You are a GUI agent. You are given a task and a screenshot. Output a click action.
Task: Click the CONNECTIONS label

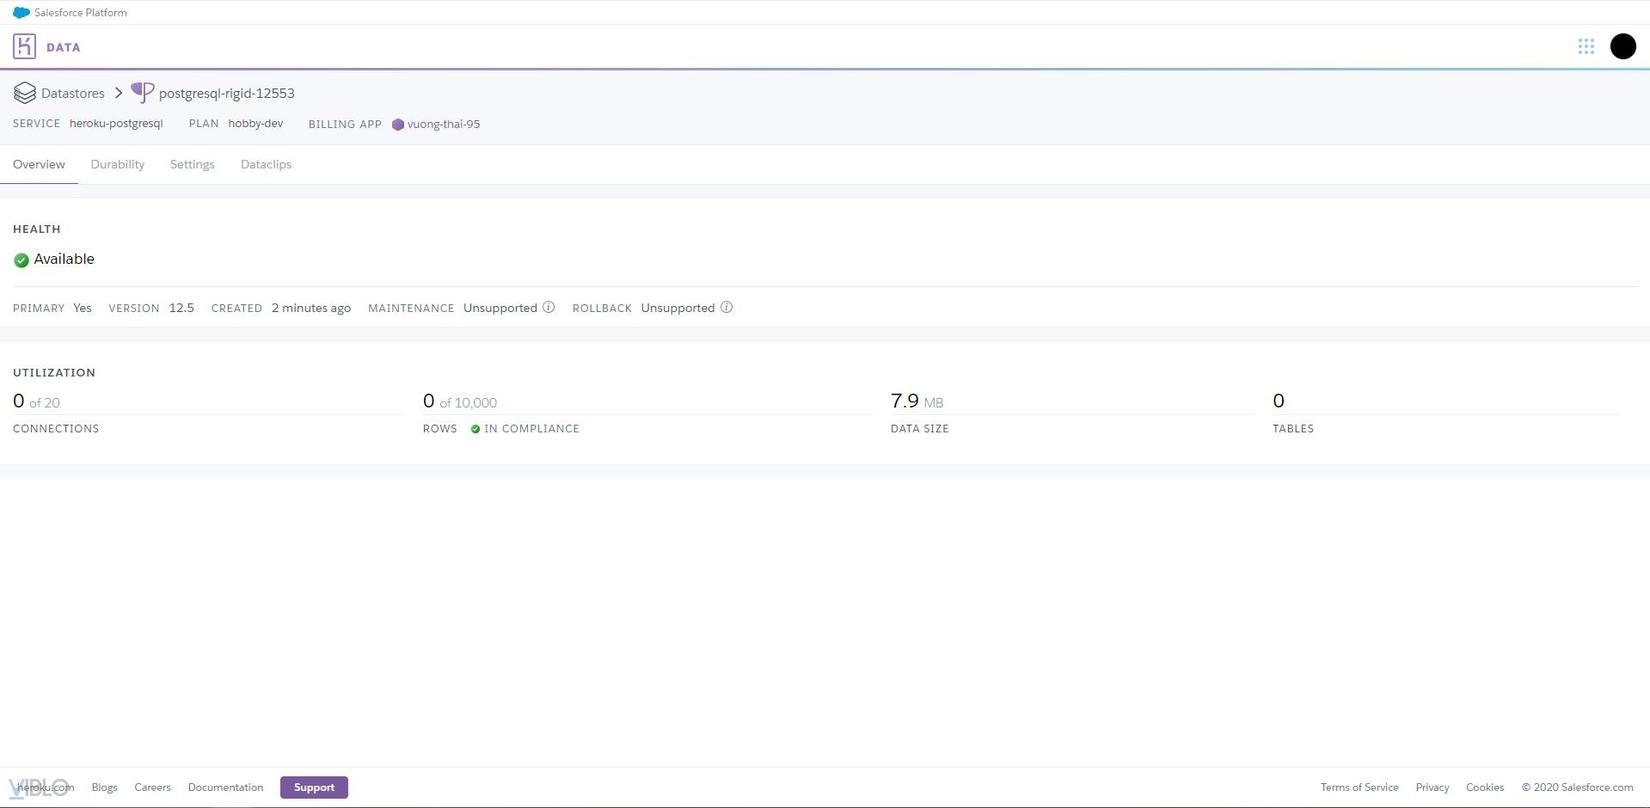[x=56, y=429]
